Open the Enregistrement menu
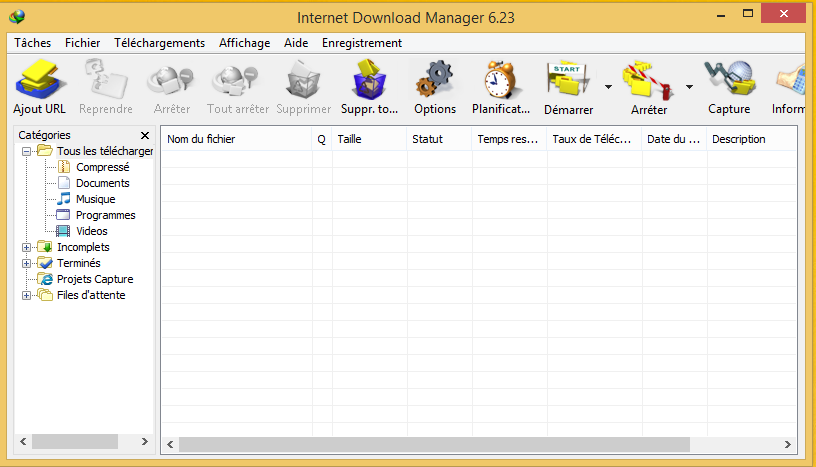Image resolution: width=816 pixels, height=467 pixels. coord(362,43)
